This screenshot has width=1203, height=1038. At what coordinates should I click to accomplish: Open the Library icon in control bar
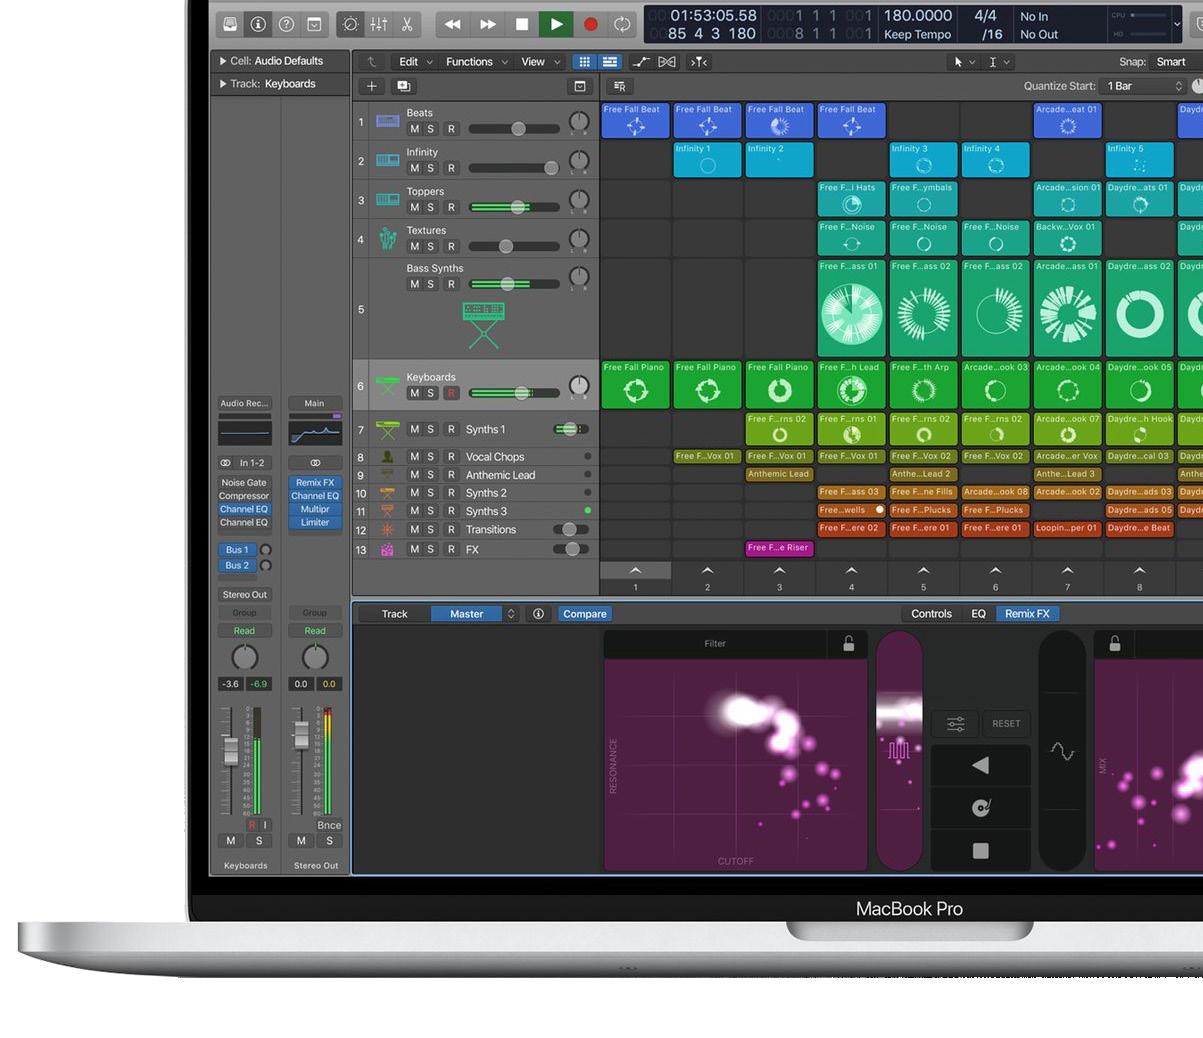(x=230, y=24)
